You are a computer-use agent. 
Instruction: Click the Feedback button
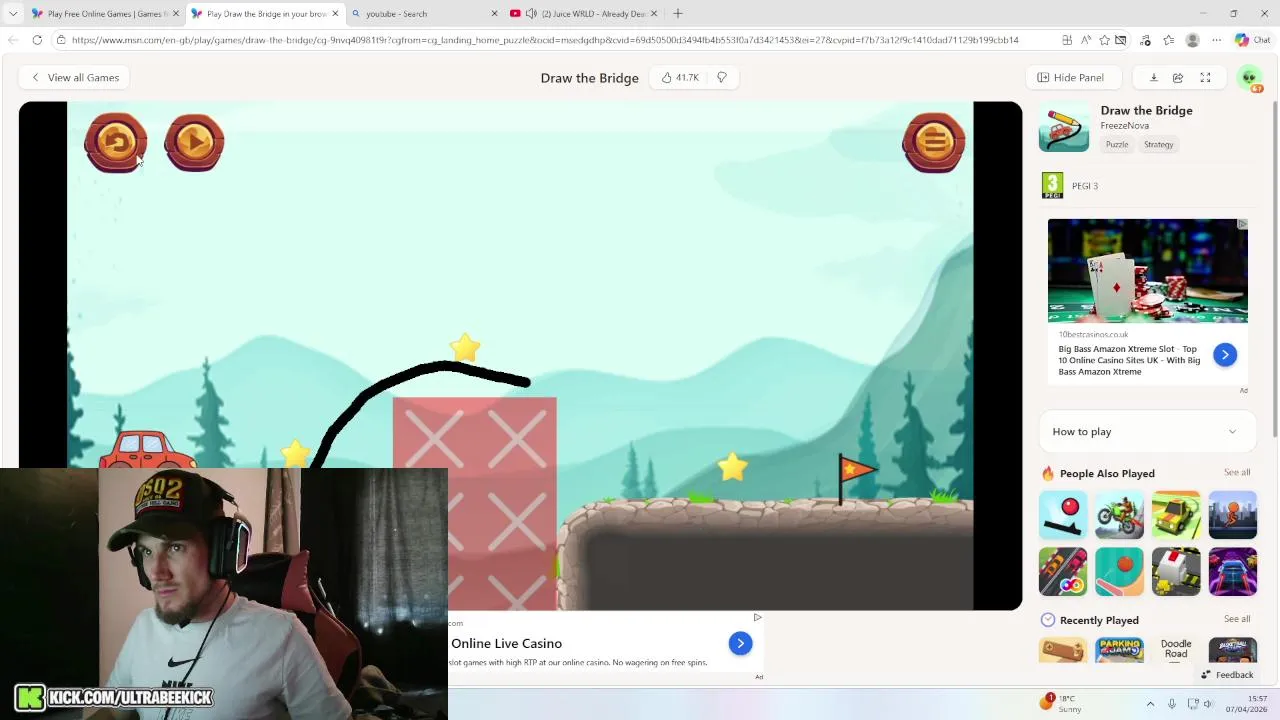[1227, 675]
